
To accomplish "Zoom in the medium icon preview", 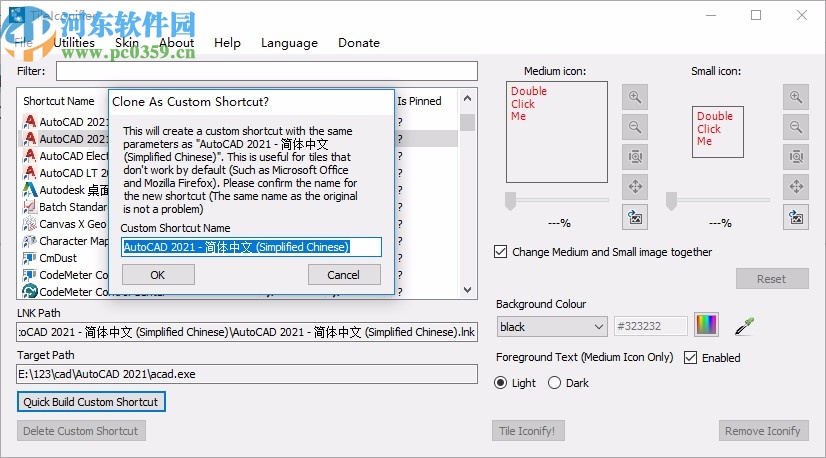I will (x=635, y=97).
